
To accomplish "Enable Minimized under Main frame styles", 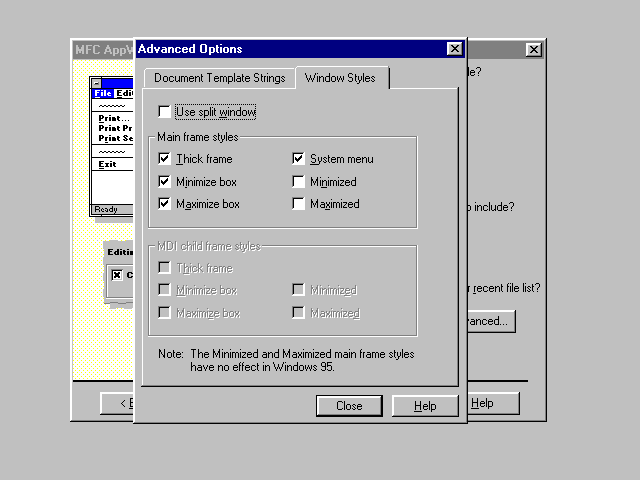I will coord(299,182).
